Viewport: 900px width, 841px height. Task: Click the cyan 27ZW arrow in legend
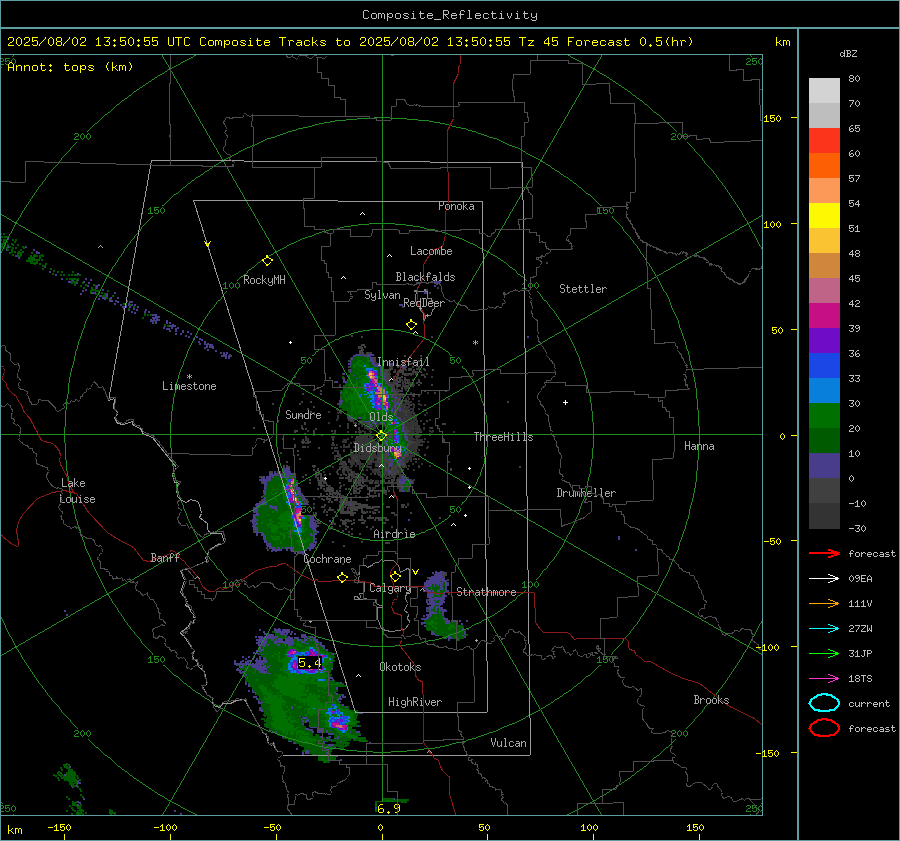(x=824, y=629)
